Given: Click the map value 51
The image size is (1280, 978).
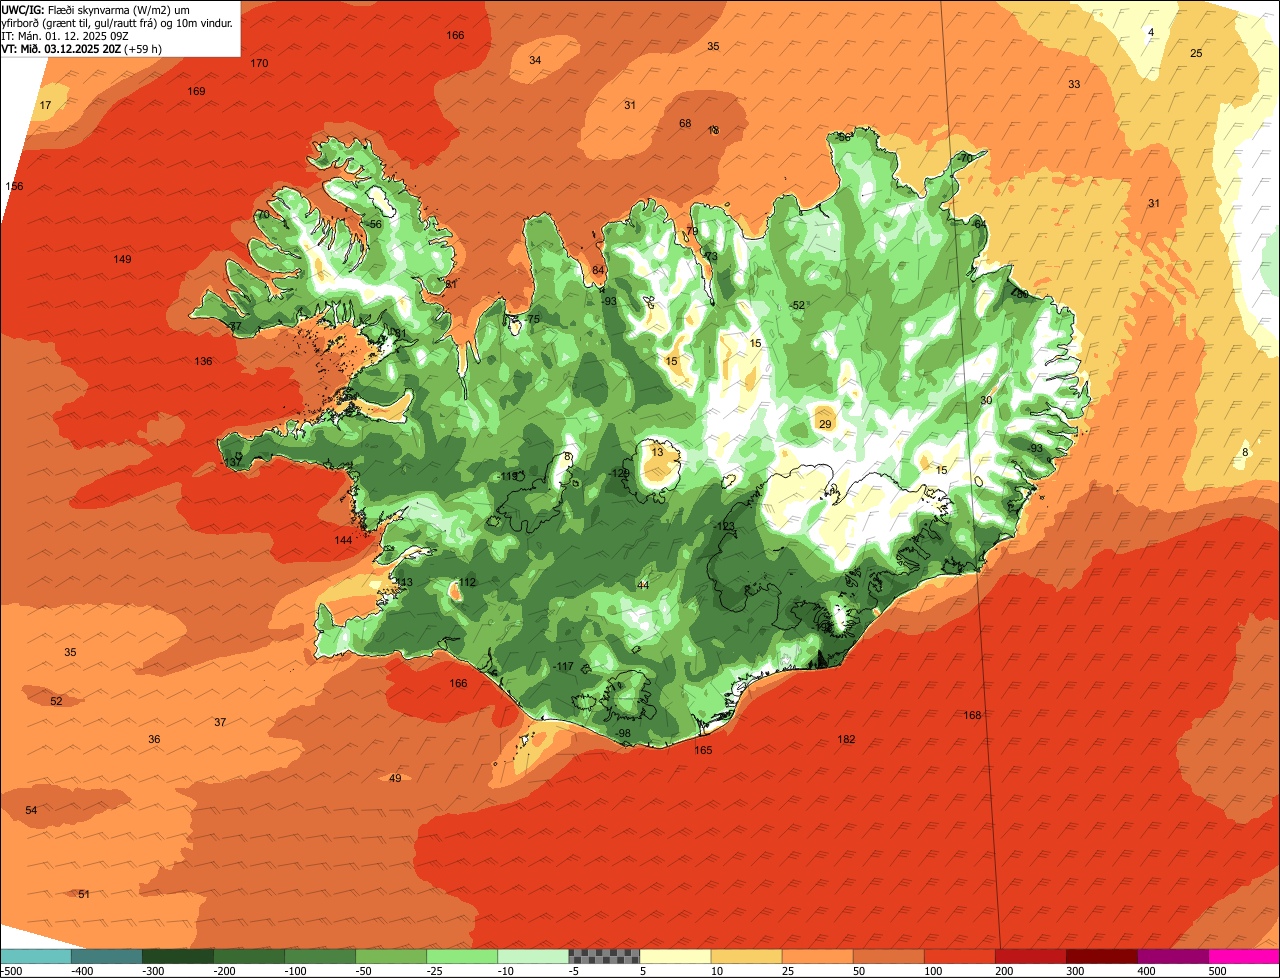Looking at the screenshot, I should [84, 894].
